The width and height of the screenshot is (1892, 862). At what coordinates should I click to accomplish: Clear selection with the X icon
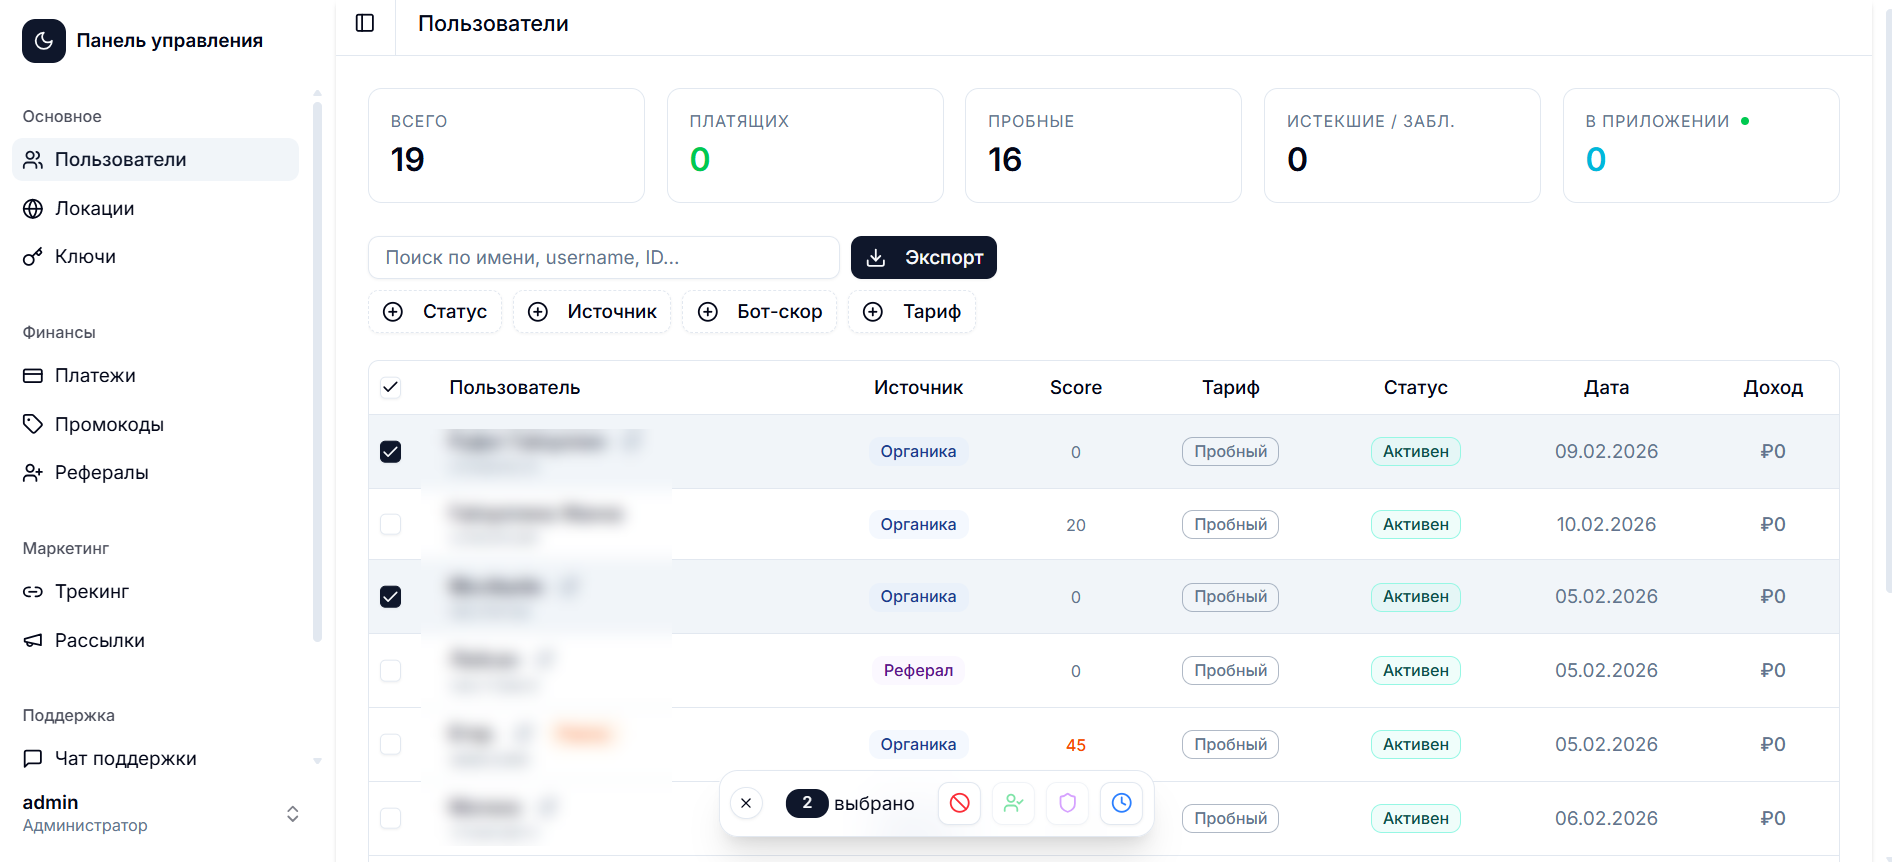click(x=746, y=803)
